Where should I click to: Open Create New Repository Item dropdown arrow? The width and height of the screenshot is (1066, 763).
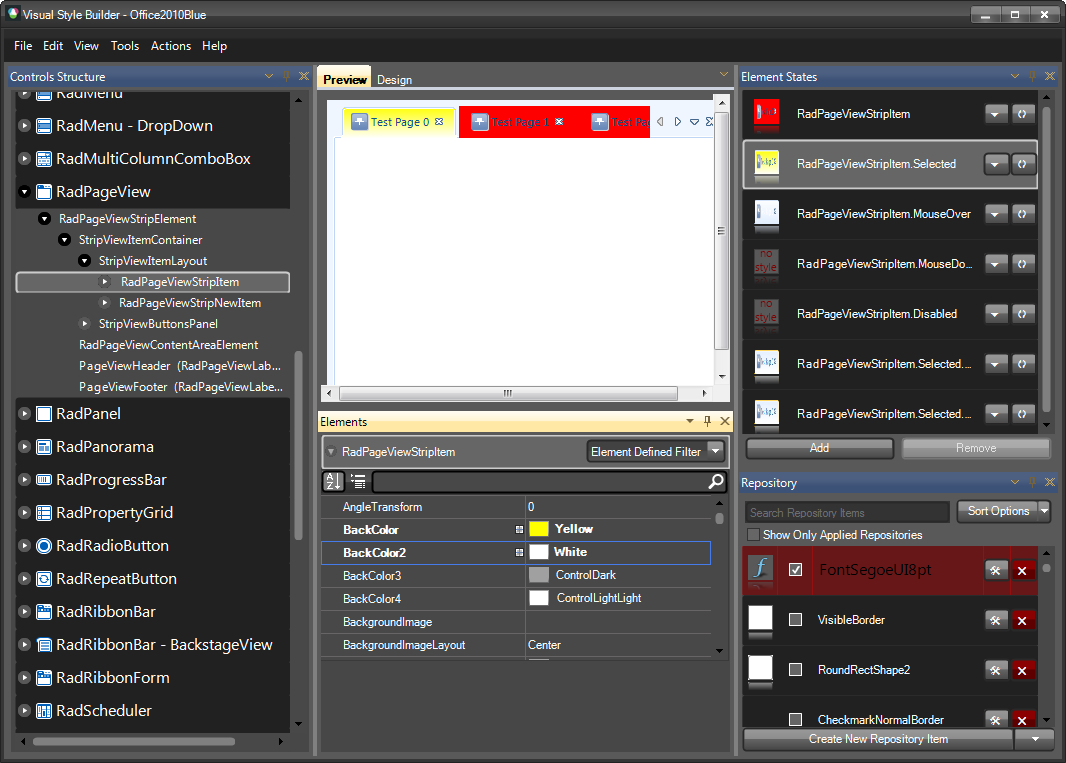pos(1035,739)
